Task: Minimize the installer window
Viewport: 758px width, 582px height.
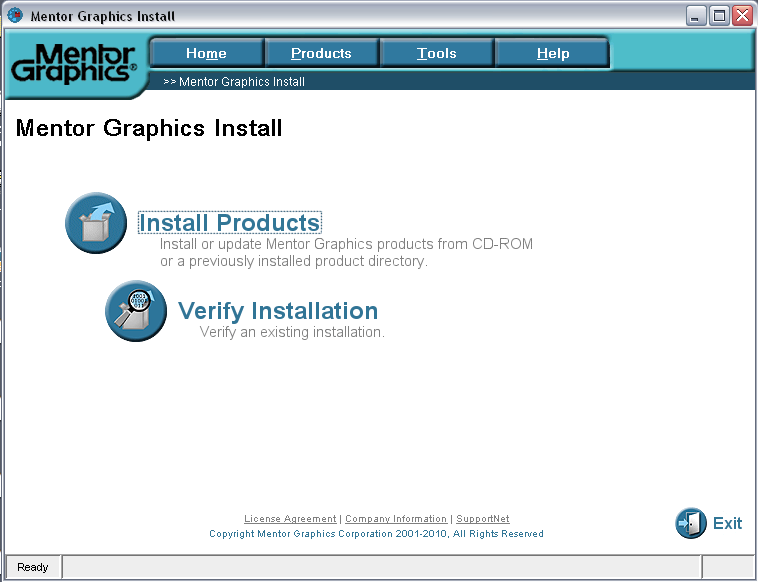Action: tap(696, 16)
